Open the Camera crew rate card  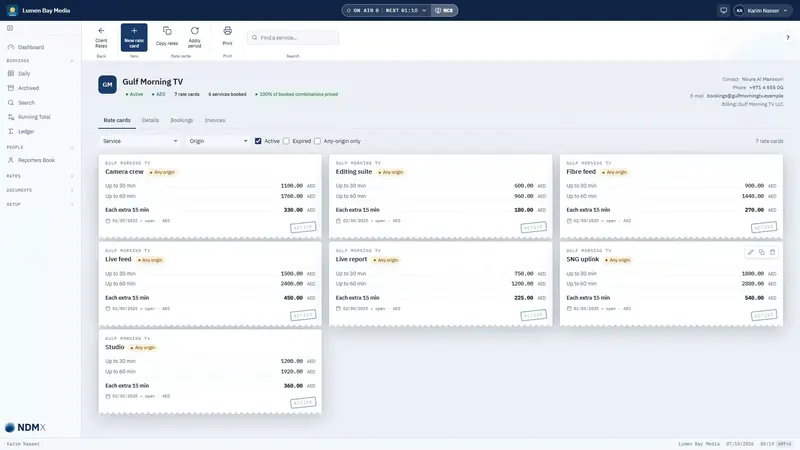(x=210, y=196)
